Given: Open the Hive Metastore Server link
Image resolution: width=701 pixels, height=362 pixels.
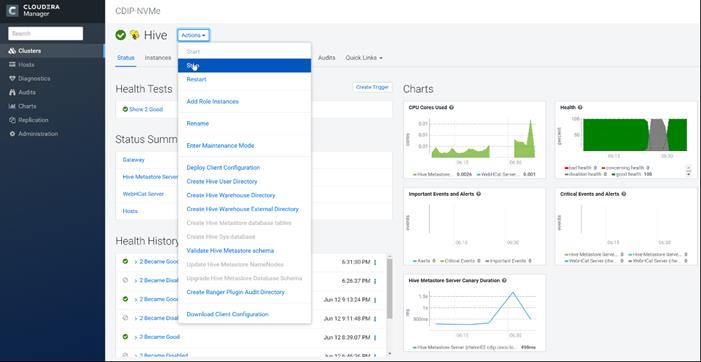Looking at the screenshot, I should [150, 177].
